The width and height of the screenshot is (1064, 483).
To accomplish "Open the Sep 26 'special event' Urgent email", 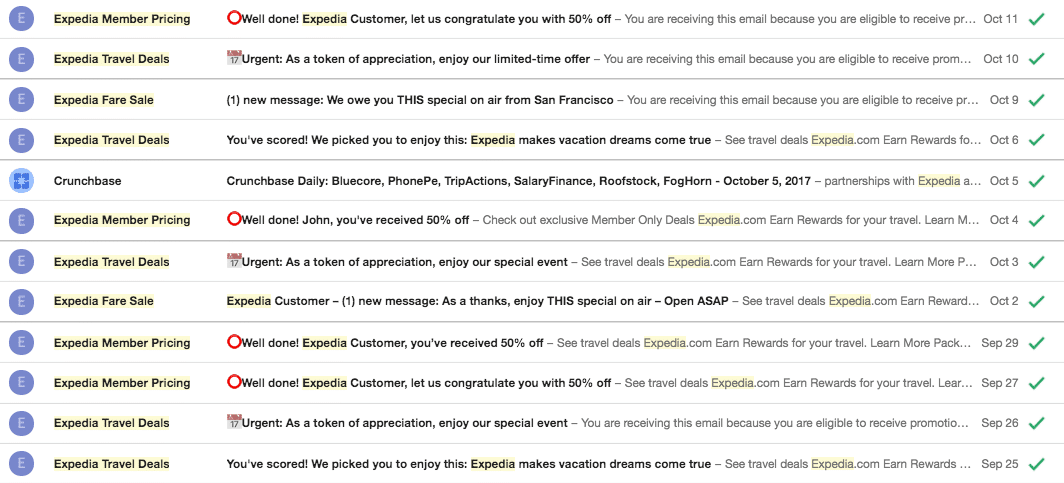I will click(x=532, y=423).
